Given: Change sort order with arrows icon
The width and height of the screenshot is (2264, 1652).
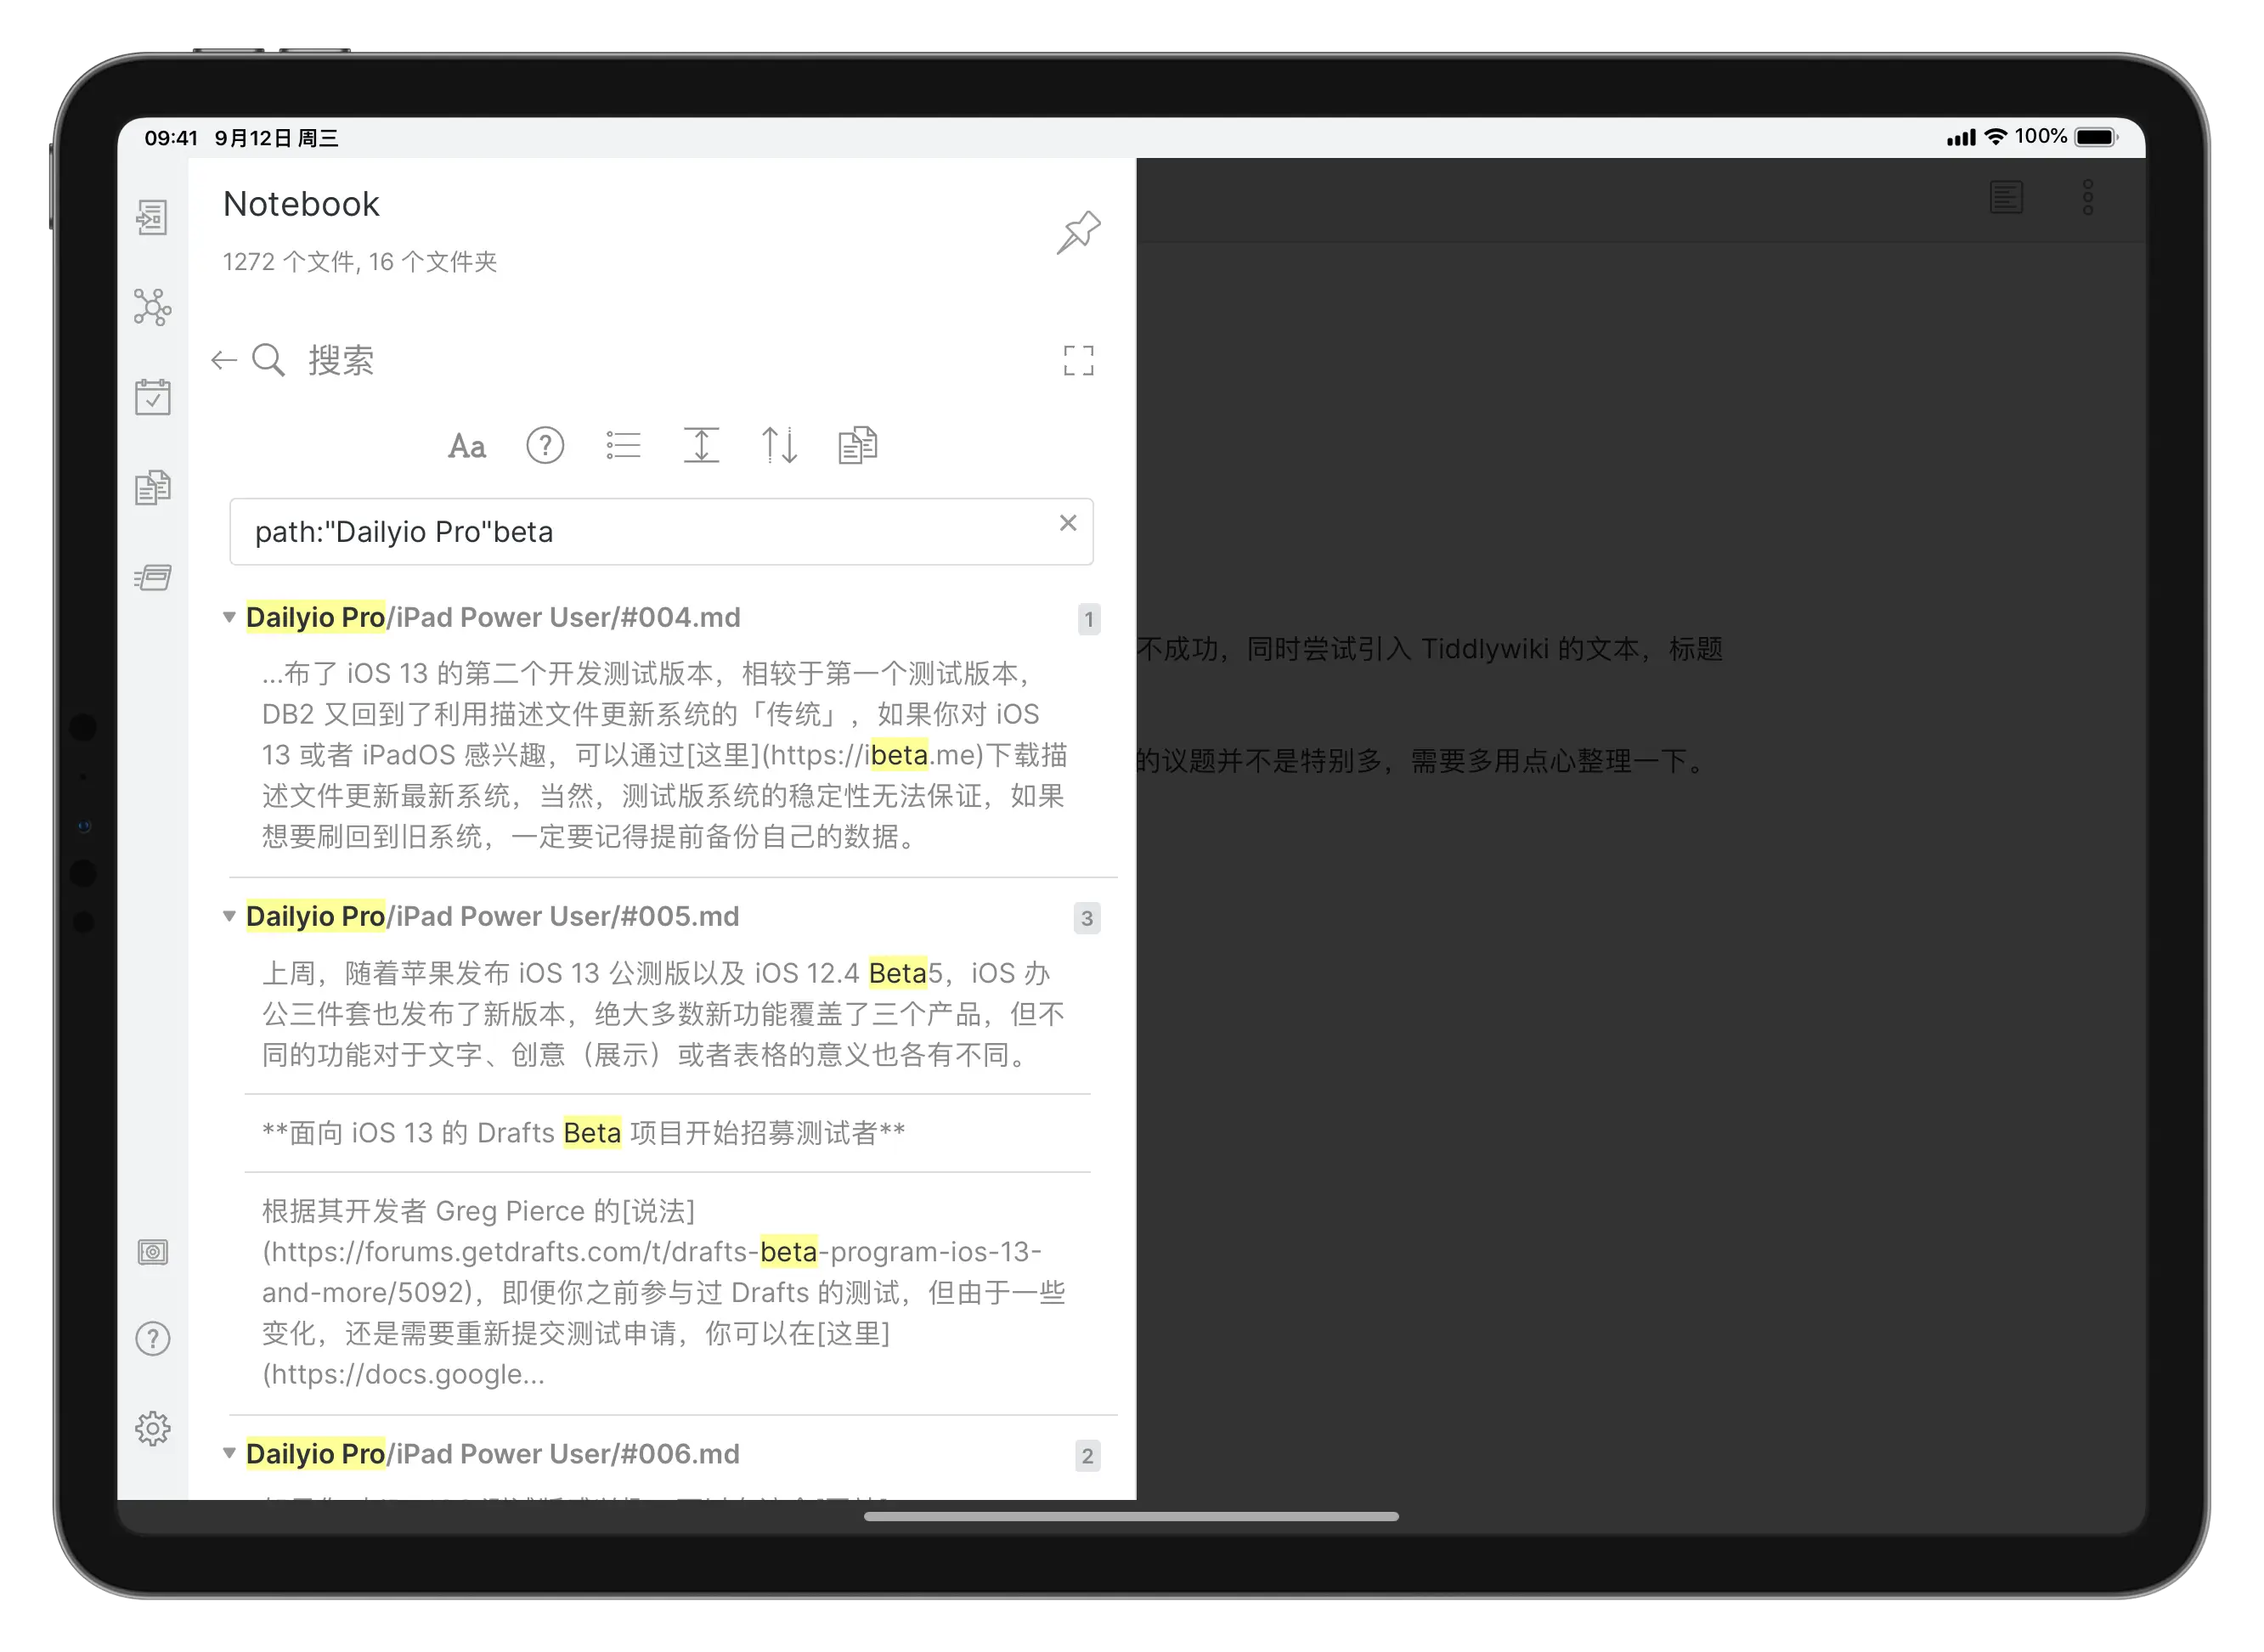Looking at the screenshot, I should [x=779, y=445].
